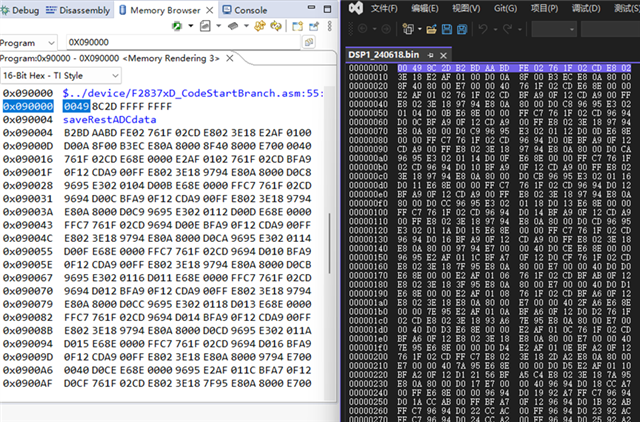Viewport: 640px width, 422px height.
Task: Expand dropdown arrow next to Go to address icon
Action: [190, 26]
